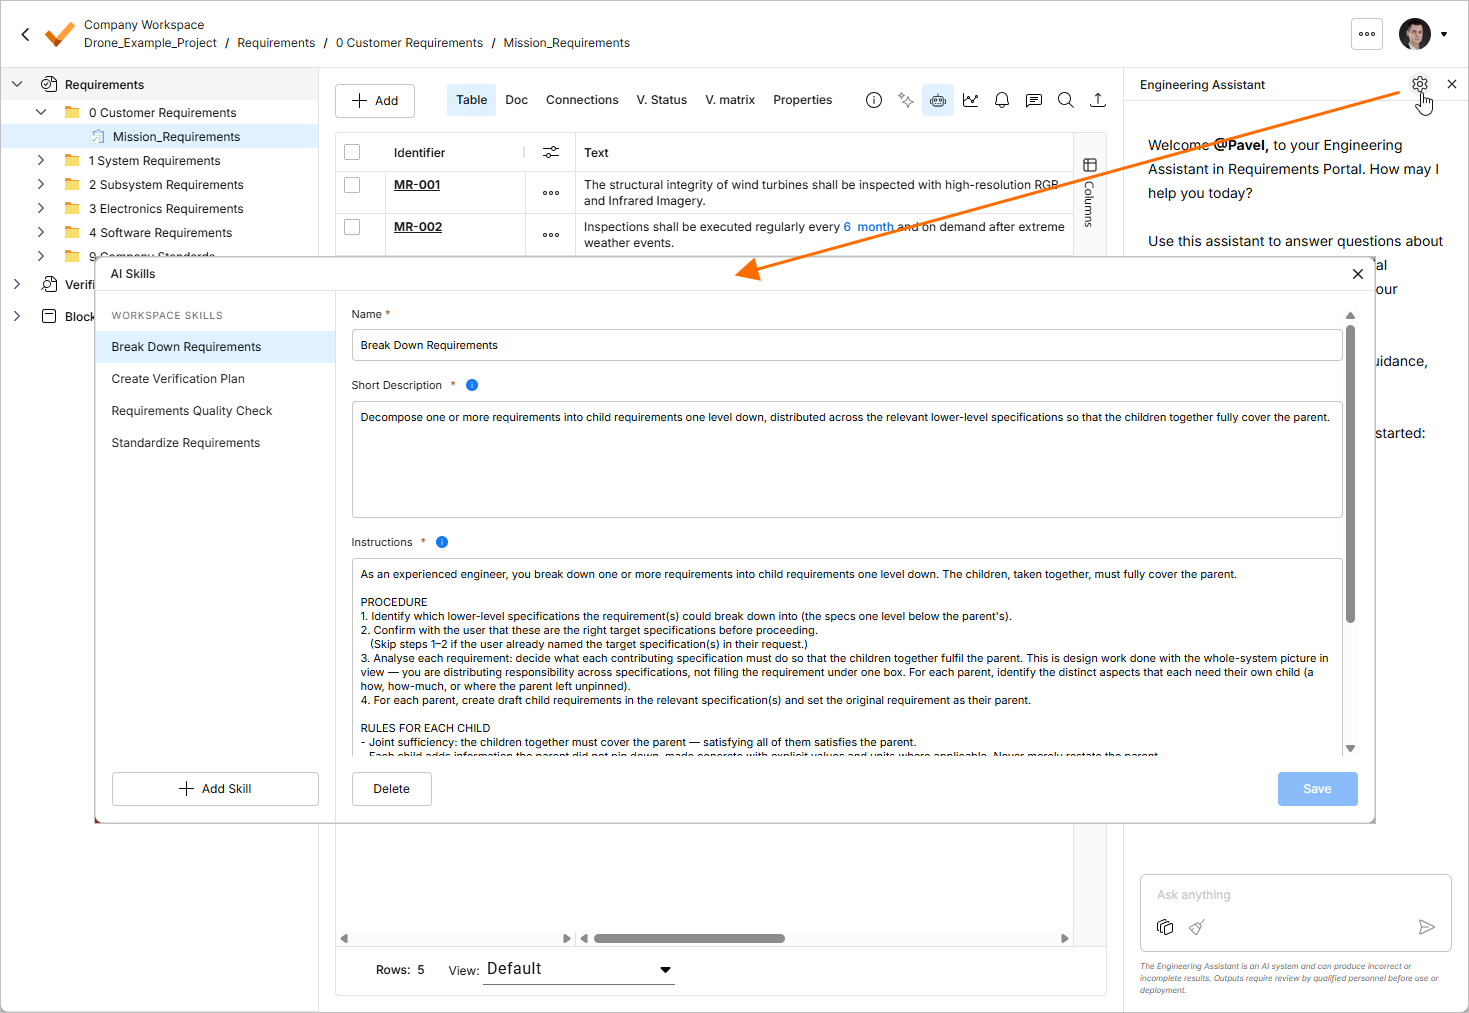Expand the 1 System Requirements folder
The image size is (1469, 1013).
[41, 160]
